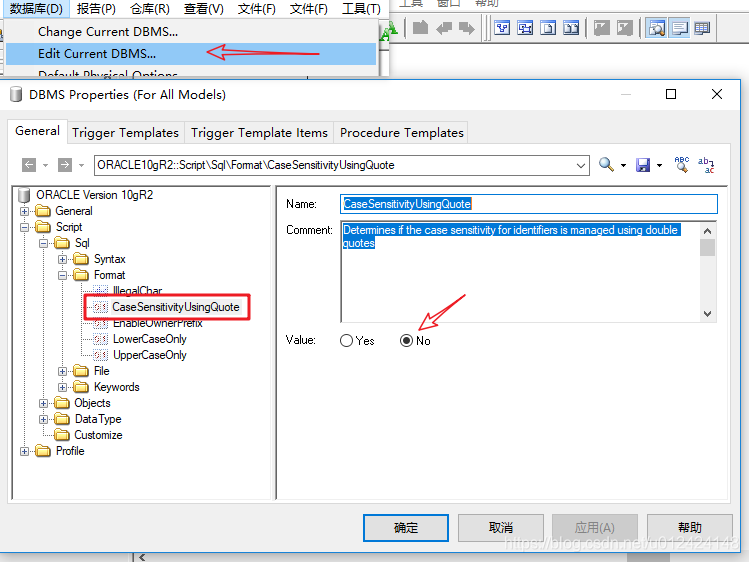749x562 pixels.
Task: Click the 应用(A) button
Action: click(x=595, y=528)
